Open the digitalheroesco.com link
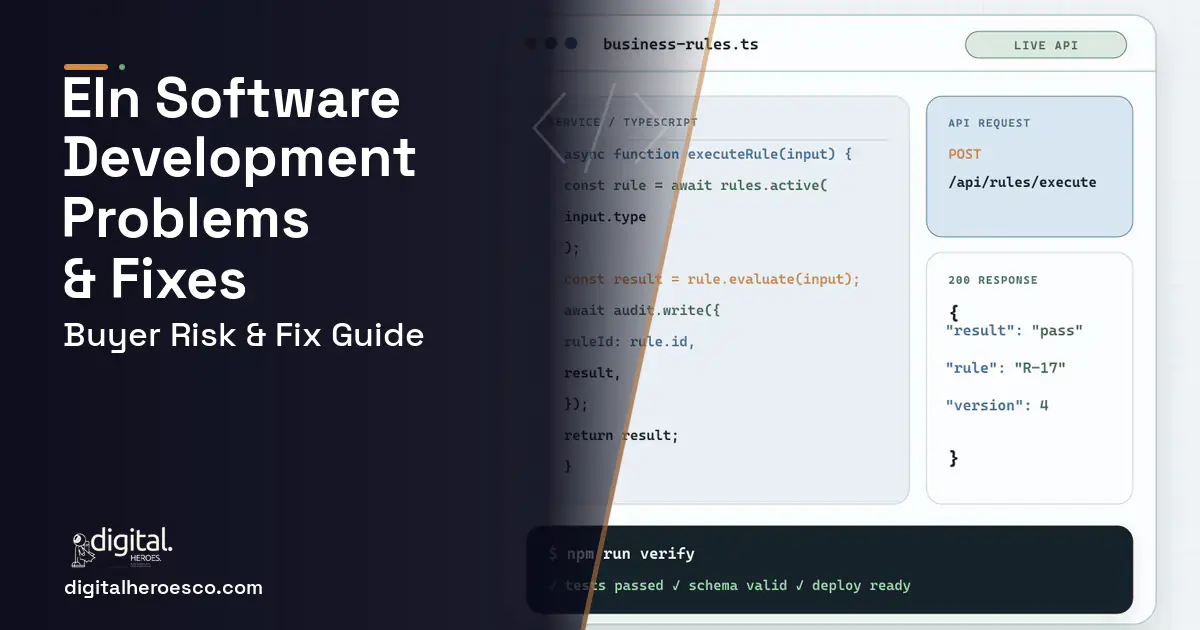 coord(163,588)
